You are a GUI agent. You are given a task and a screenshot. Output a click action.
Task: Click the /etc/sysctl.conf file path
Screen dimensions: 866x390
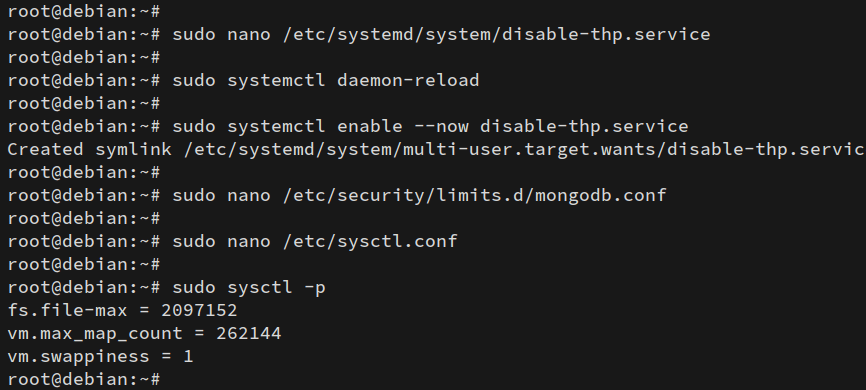370,241
